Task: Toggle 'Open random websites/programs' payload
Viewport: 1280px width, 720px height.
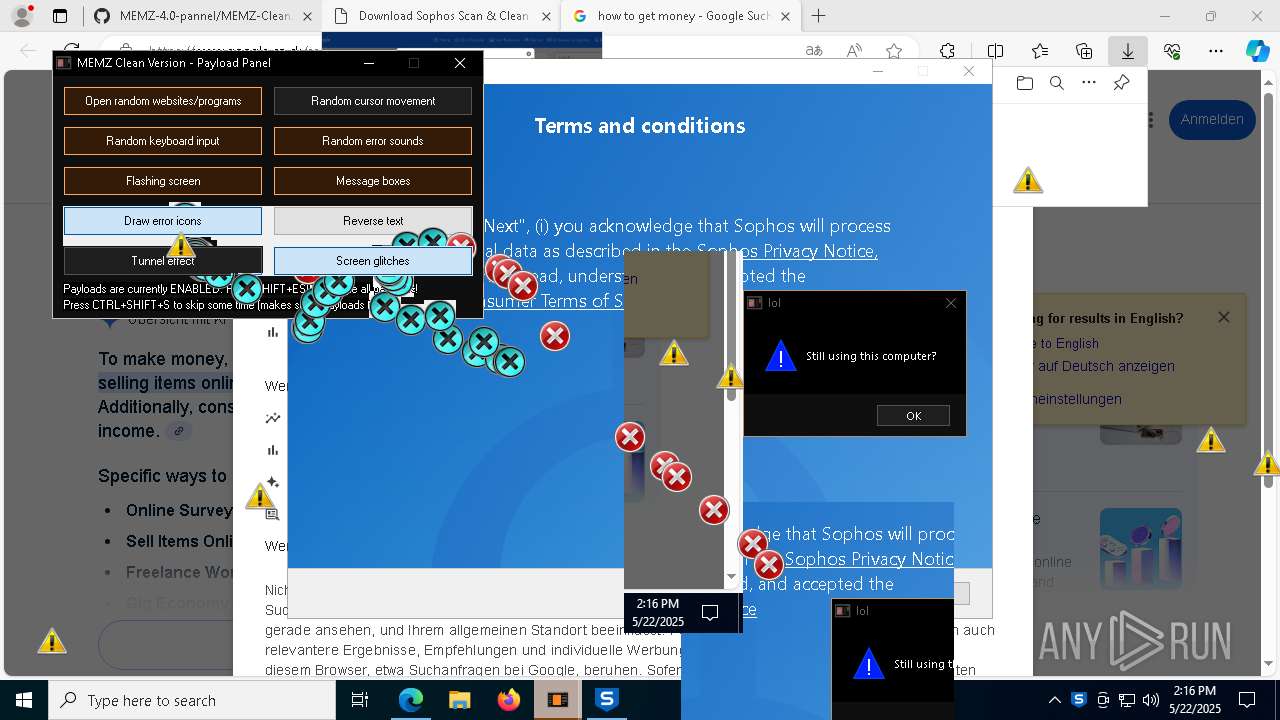Action: 163,101
